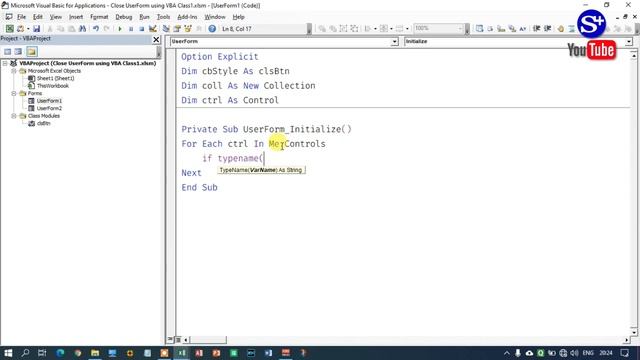Click the Insert UserForm toolbar icon
This screenshot has width=640, height=360.
tap(20, 29)
